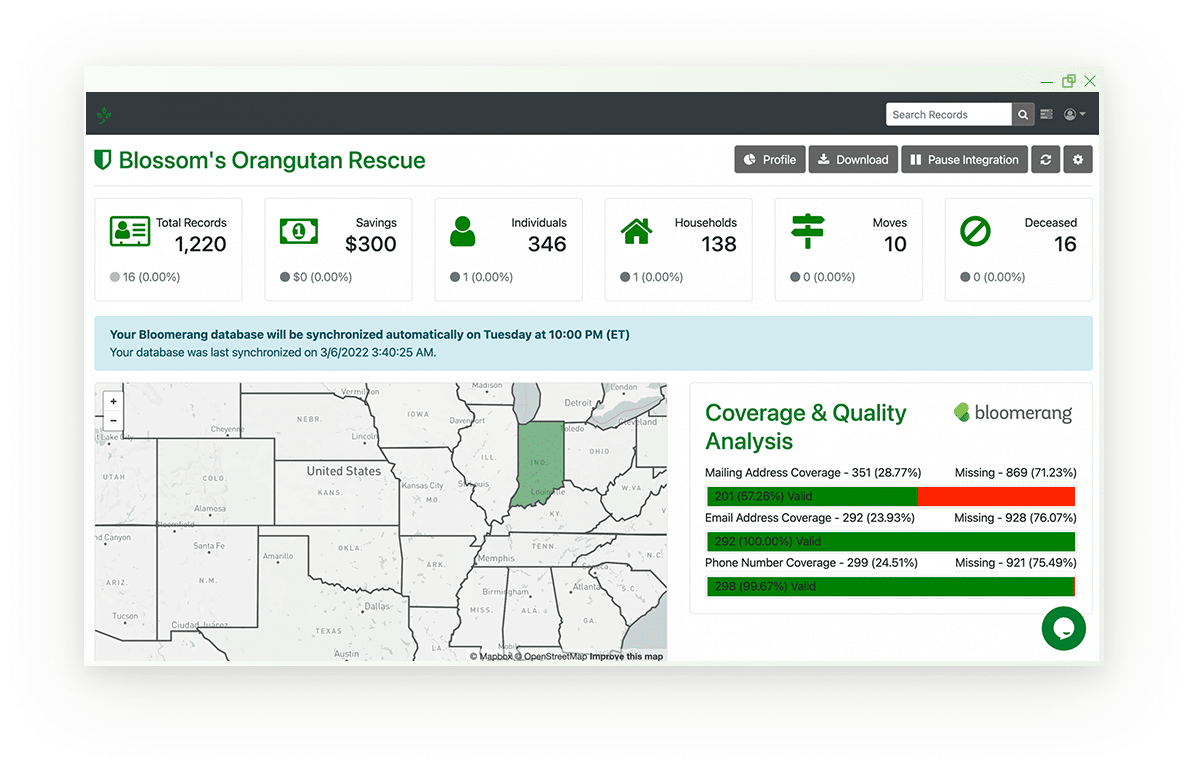1188x768 pixels.
Task: Click the window minimize icon
Action: 1047,82
